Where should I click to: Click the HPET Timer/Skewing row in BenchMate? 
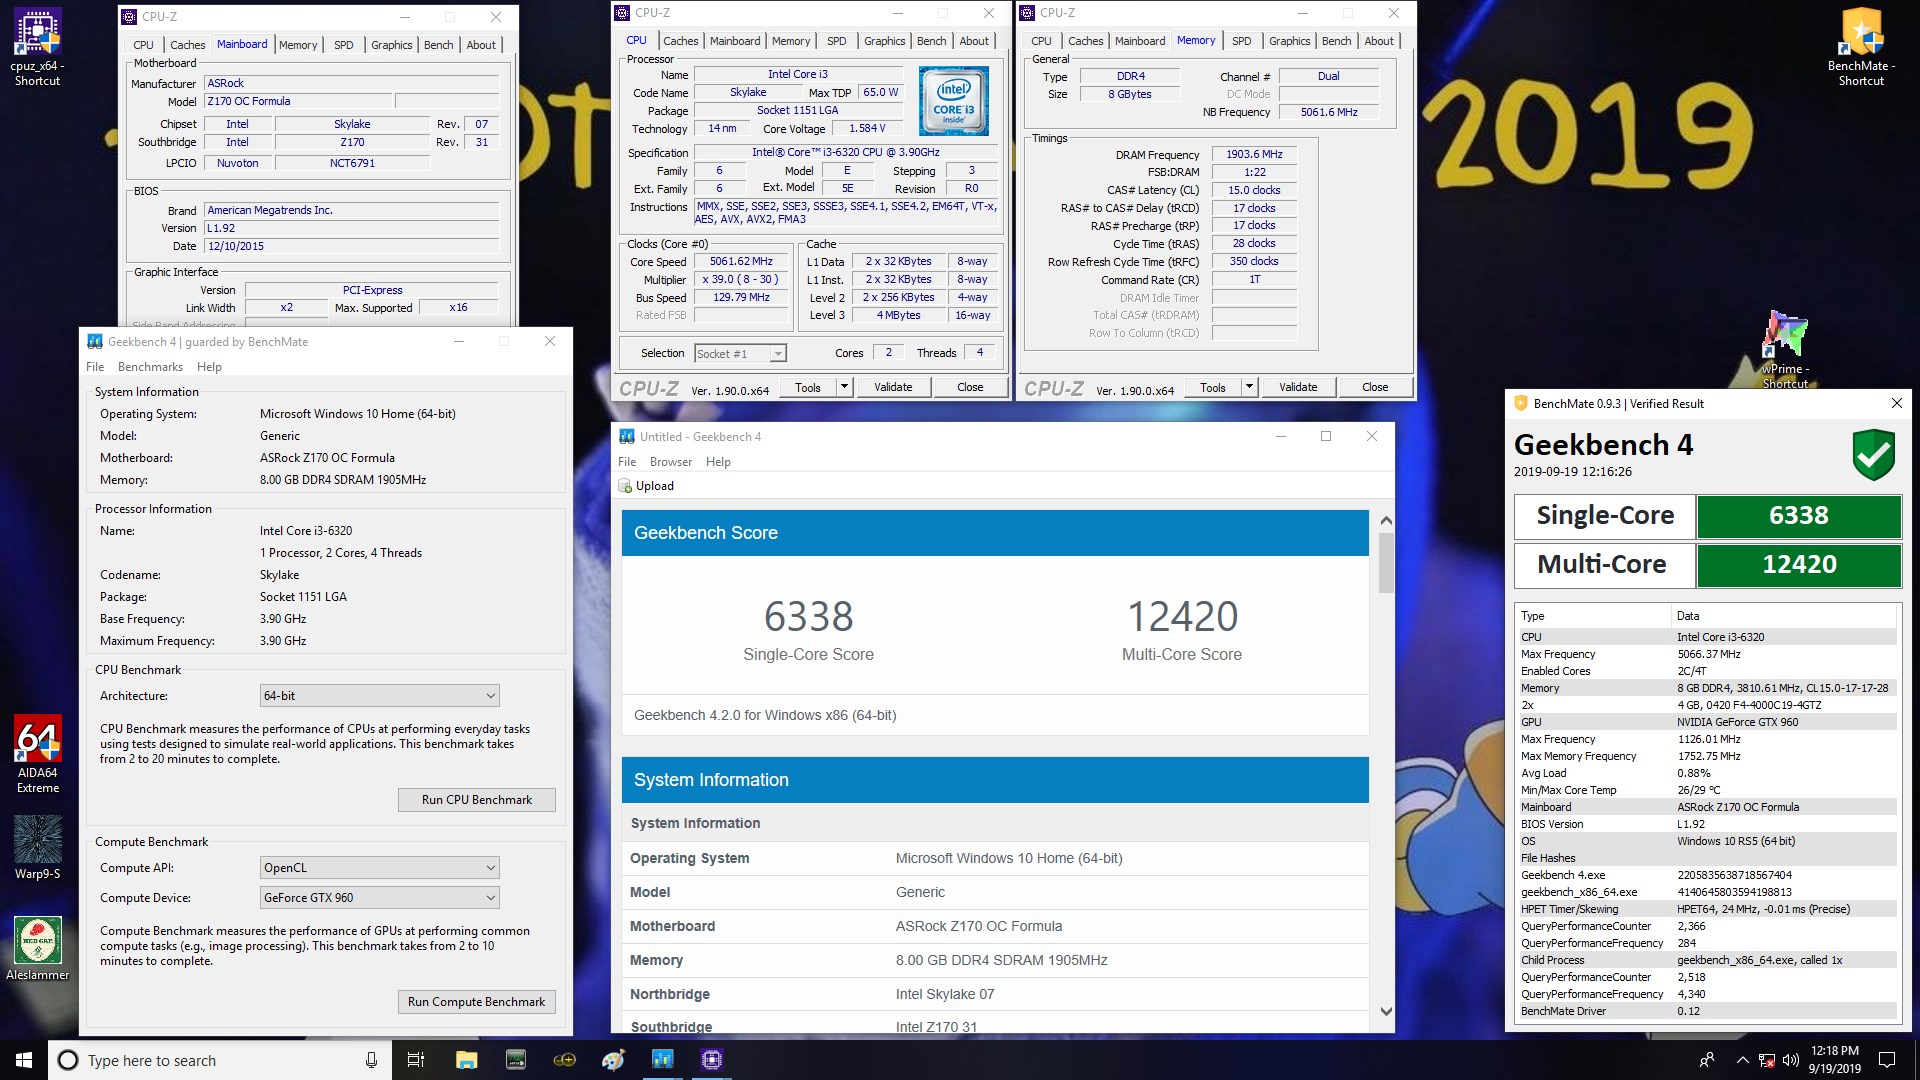pos(1707,909)
